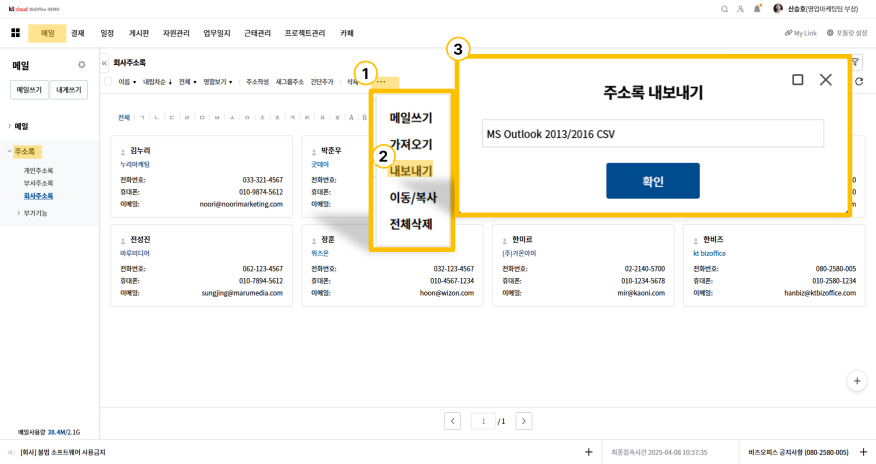Click the filter funnel icon
The width and height of the screenshot is (876, 464).
pos(855,62)
